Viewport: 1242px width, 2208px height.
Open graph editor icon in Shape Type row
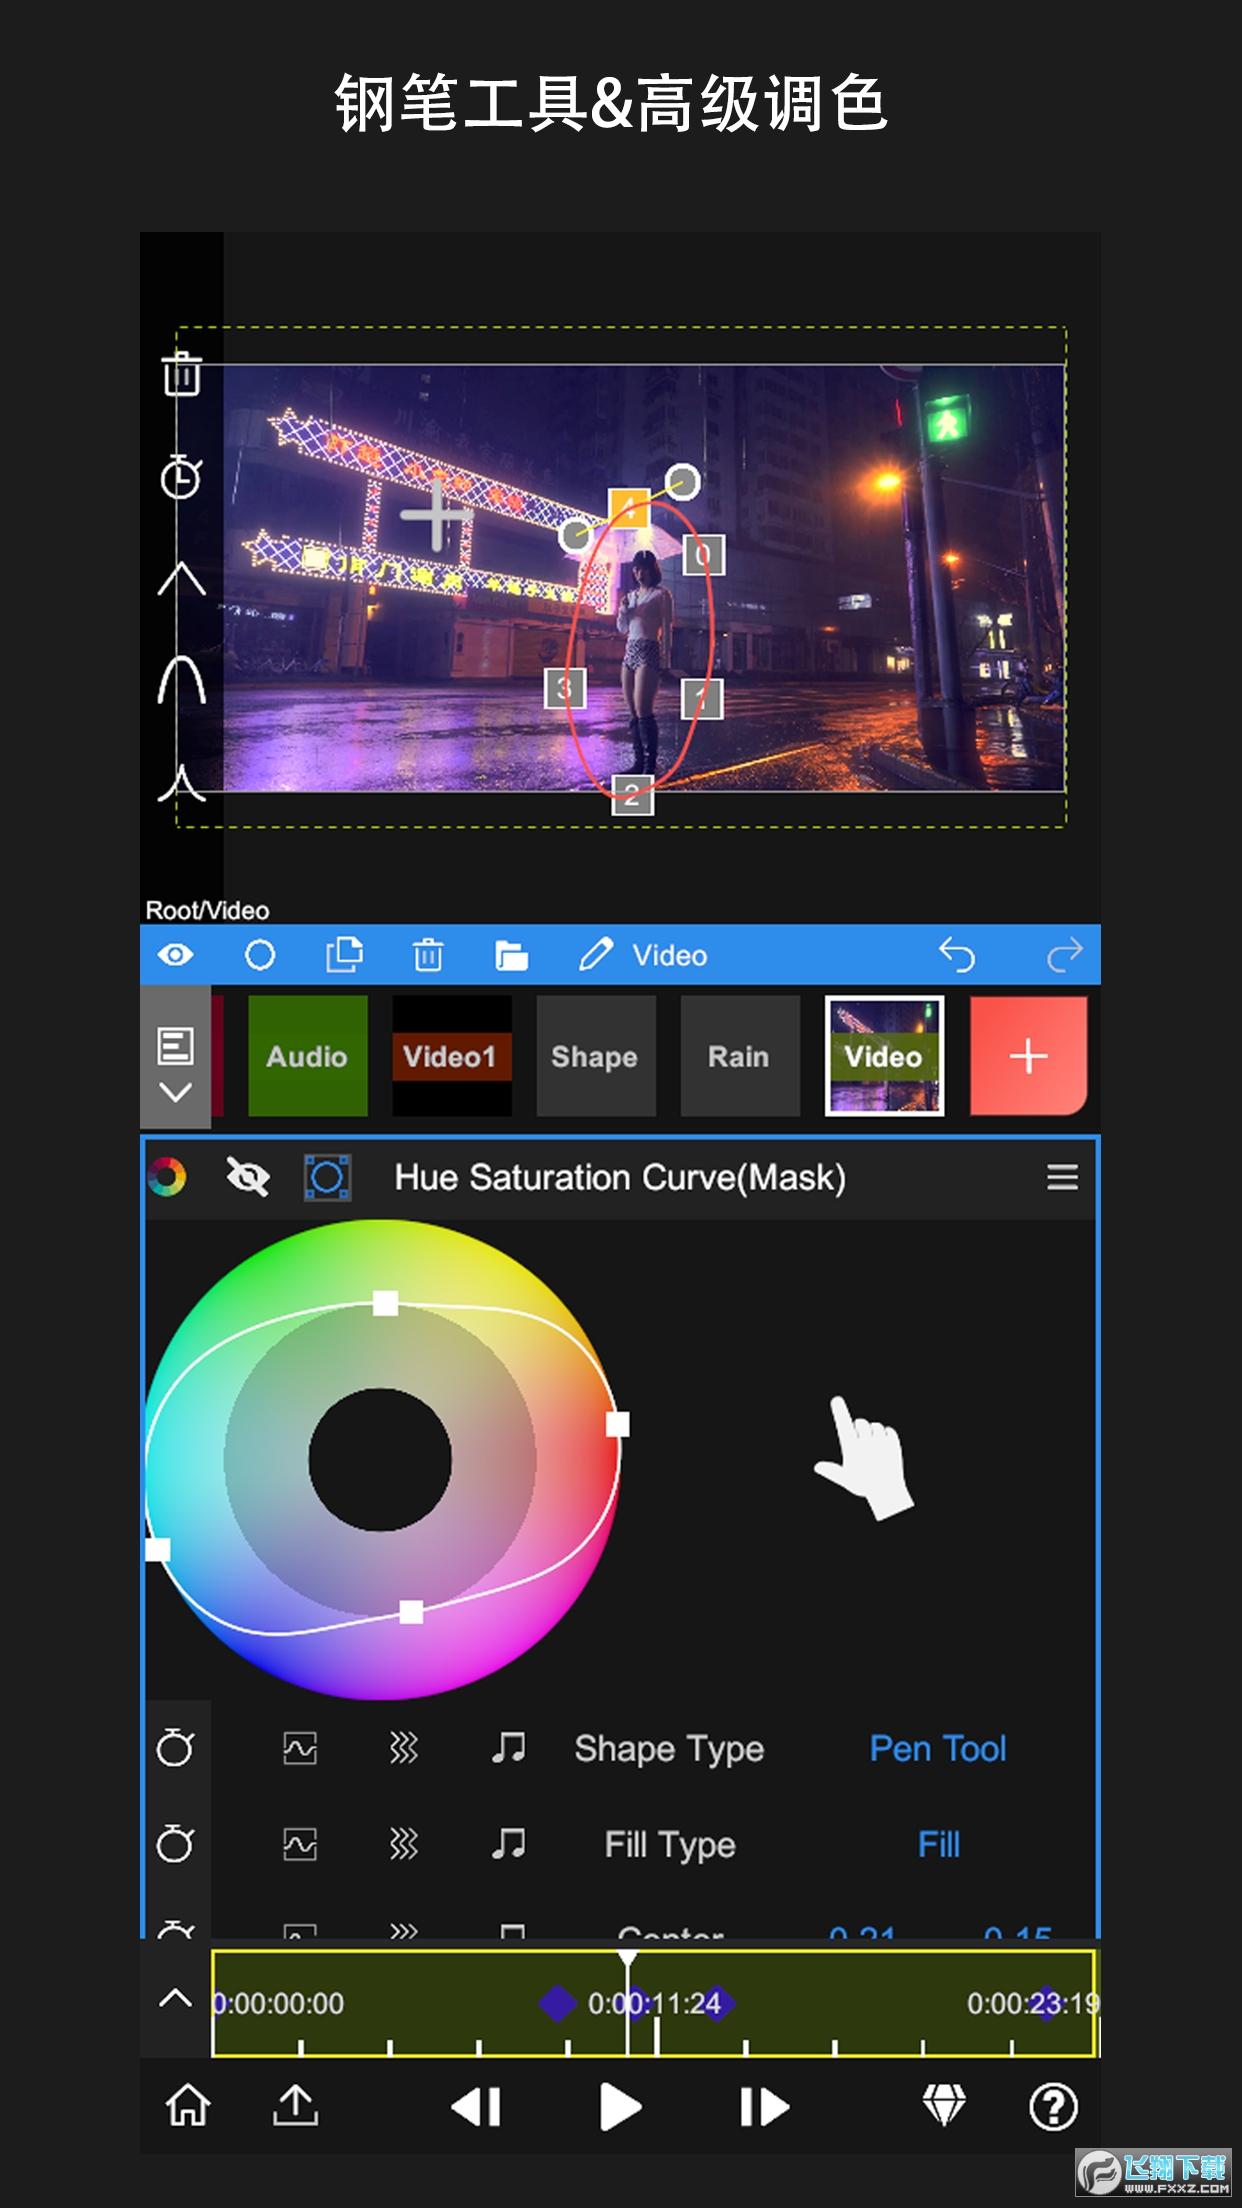(x=300, y=1748)
